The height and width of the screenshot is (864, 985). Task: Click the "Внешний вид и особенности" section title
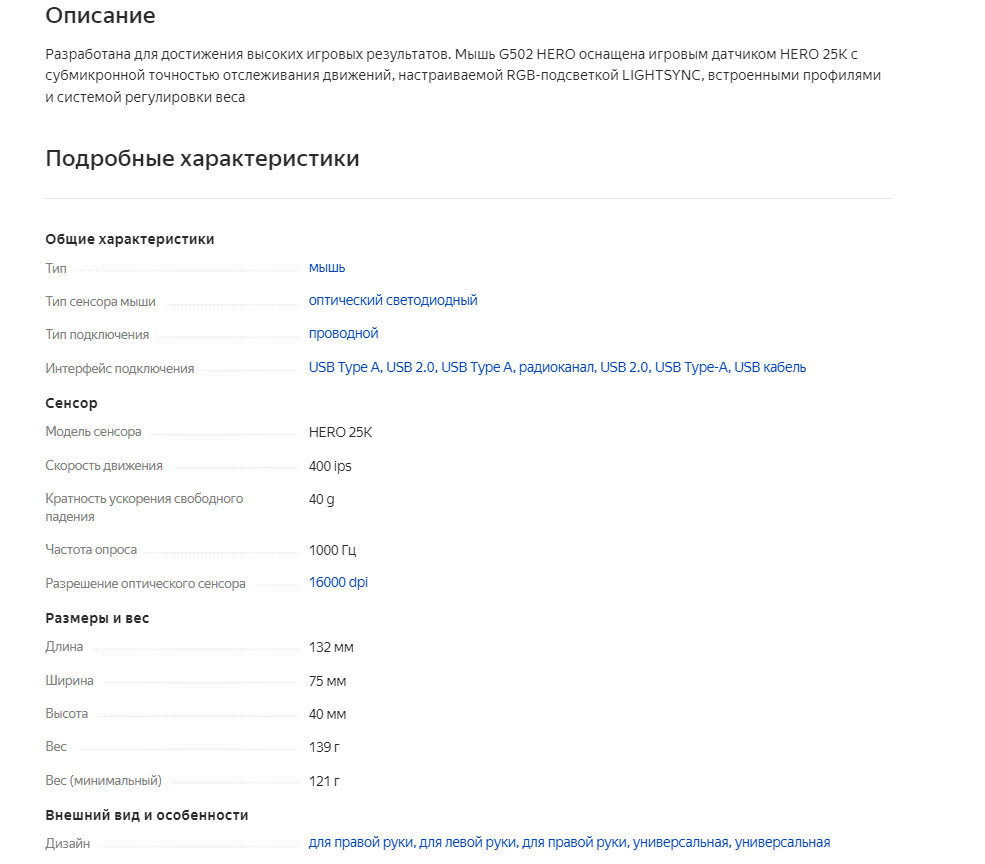click(146, 815)
